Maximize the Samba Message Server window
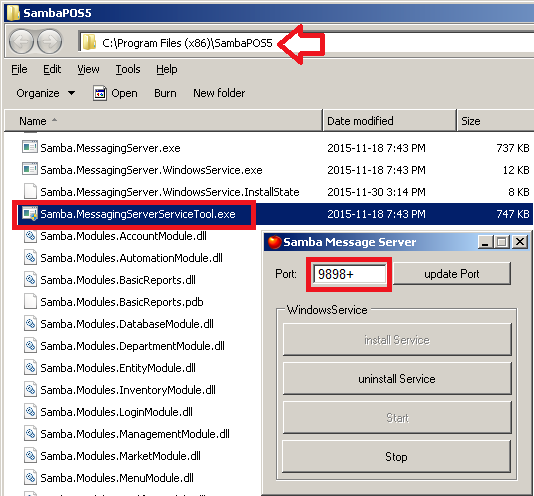Screen dimensions: 534x496 click(502, 242)
